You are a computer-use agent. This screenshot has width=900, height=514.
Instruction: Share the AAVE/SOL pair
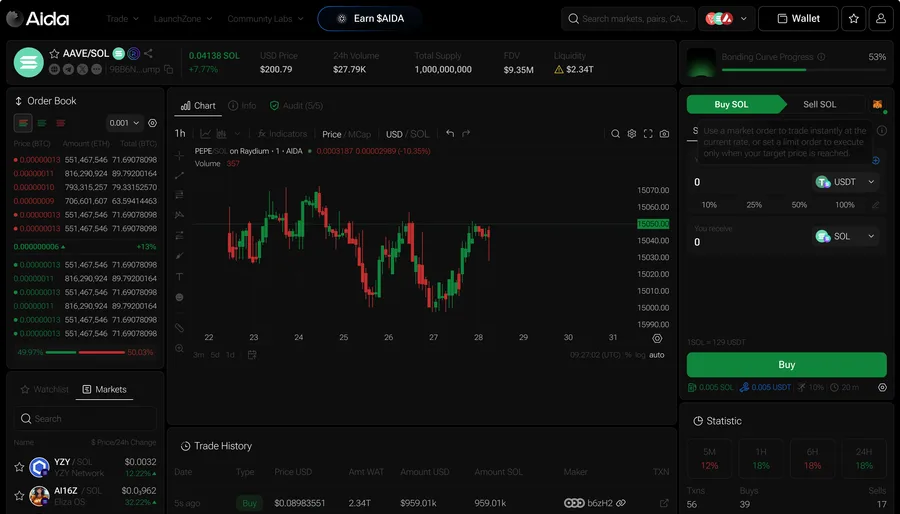[x=149, y=53]
